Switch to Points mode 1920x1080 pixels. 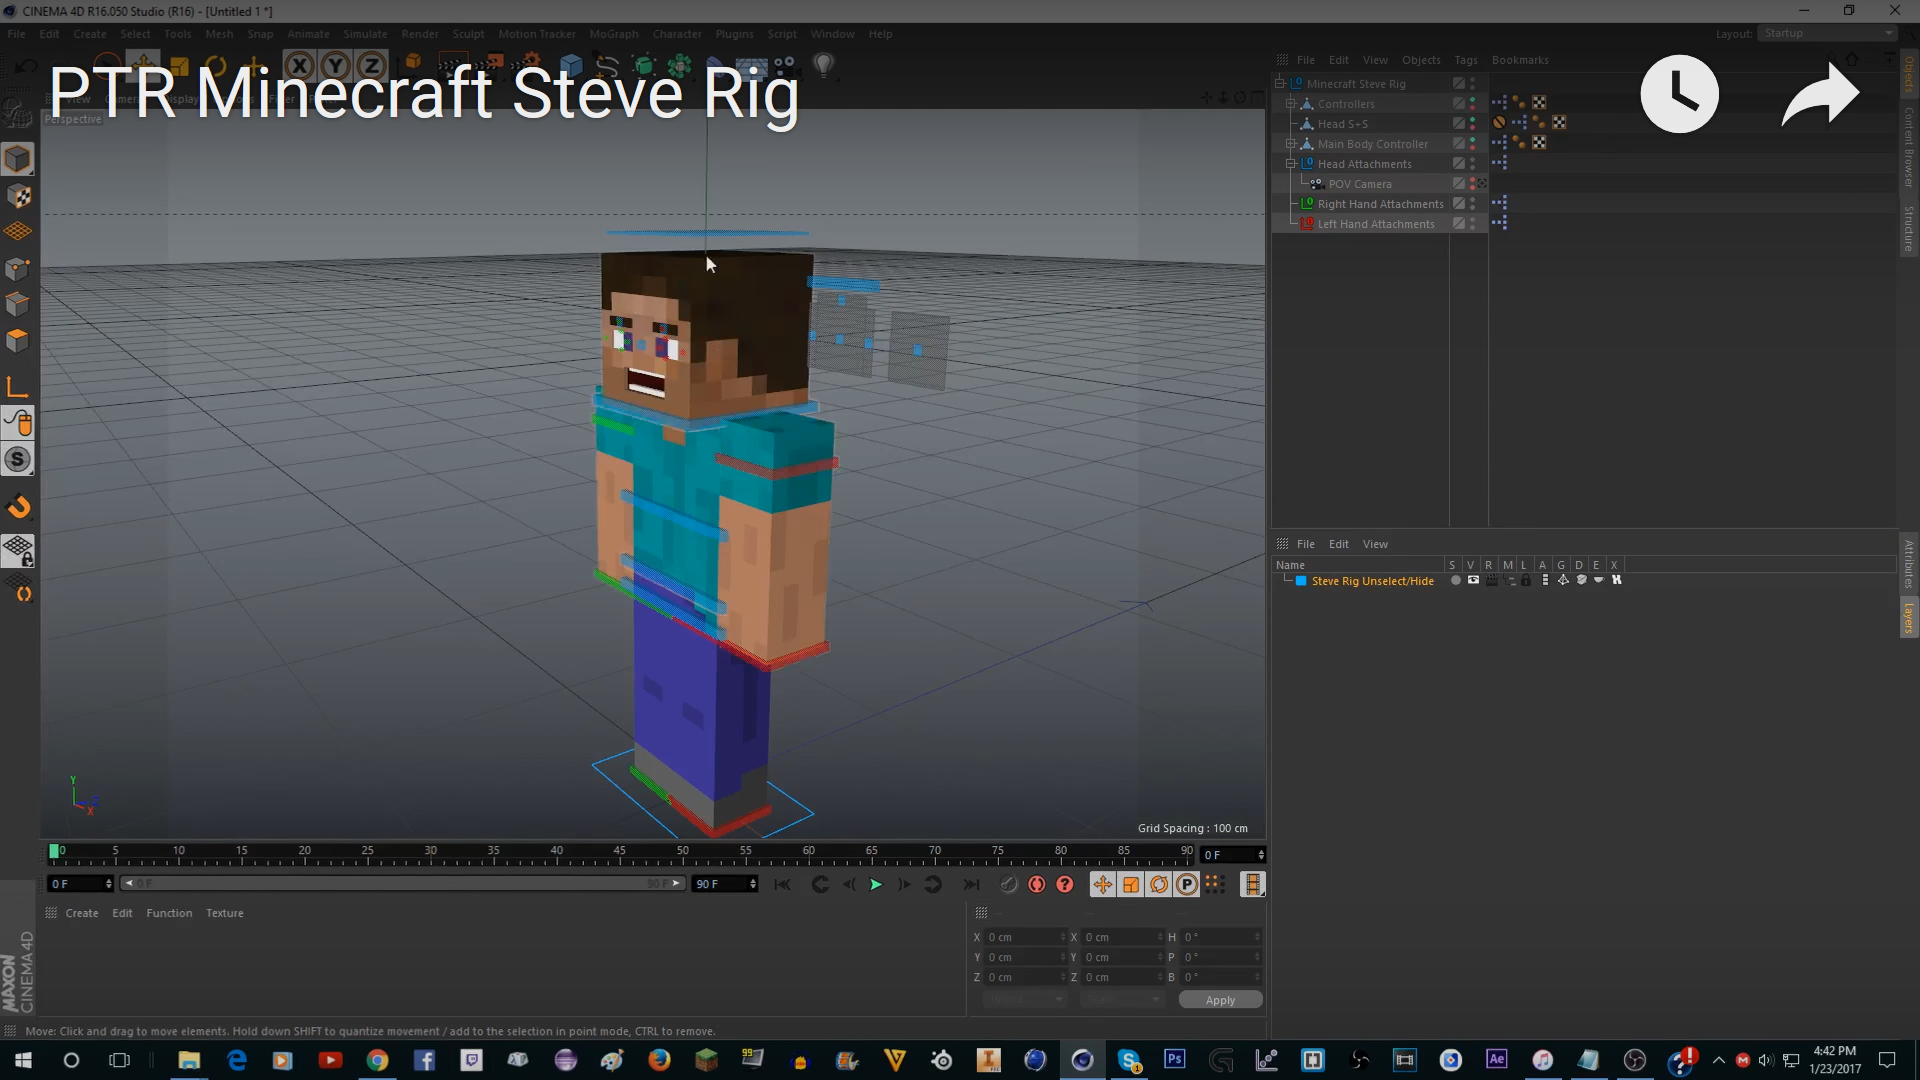(18, 268)
